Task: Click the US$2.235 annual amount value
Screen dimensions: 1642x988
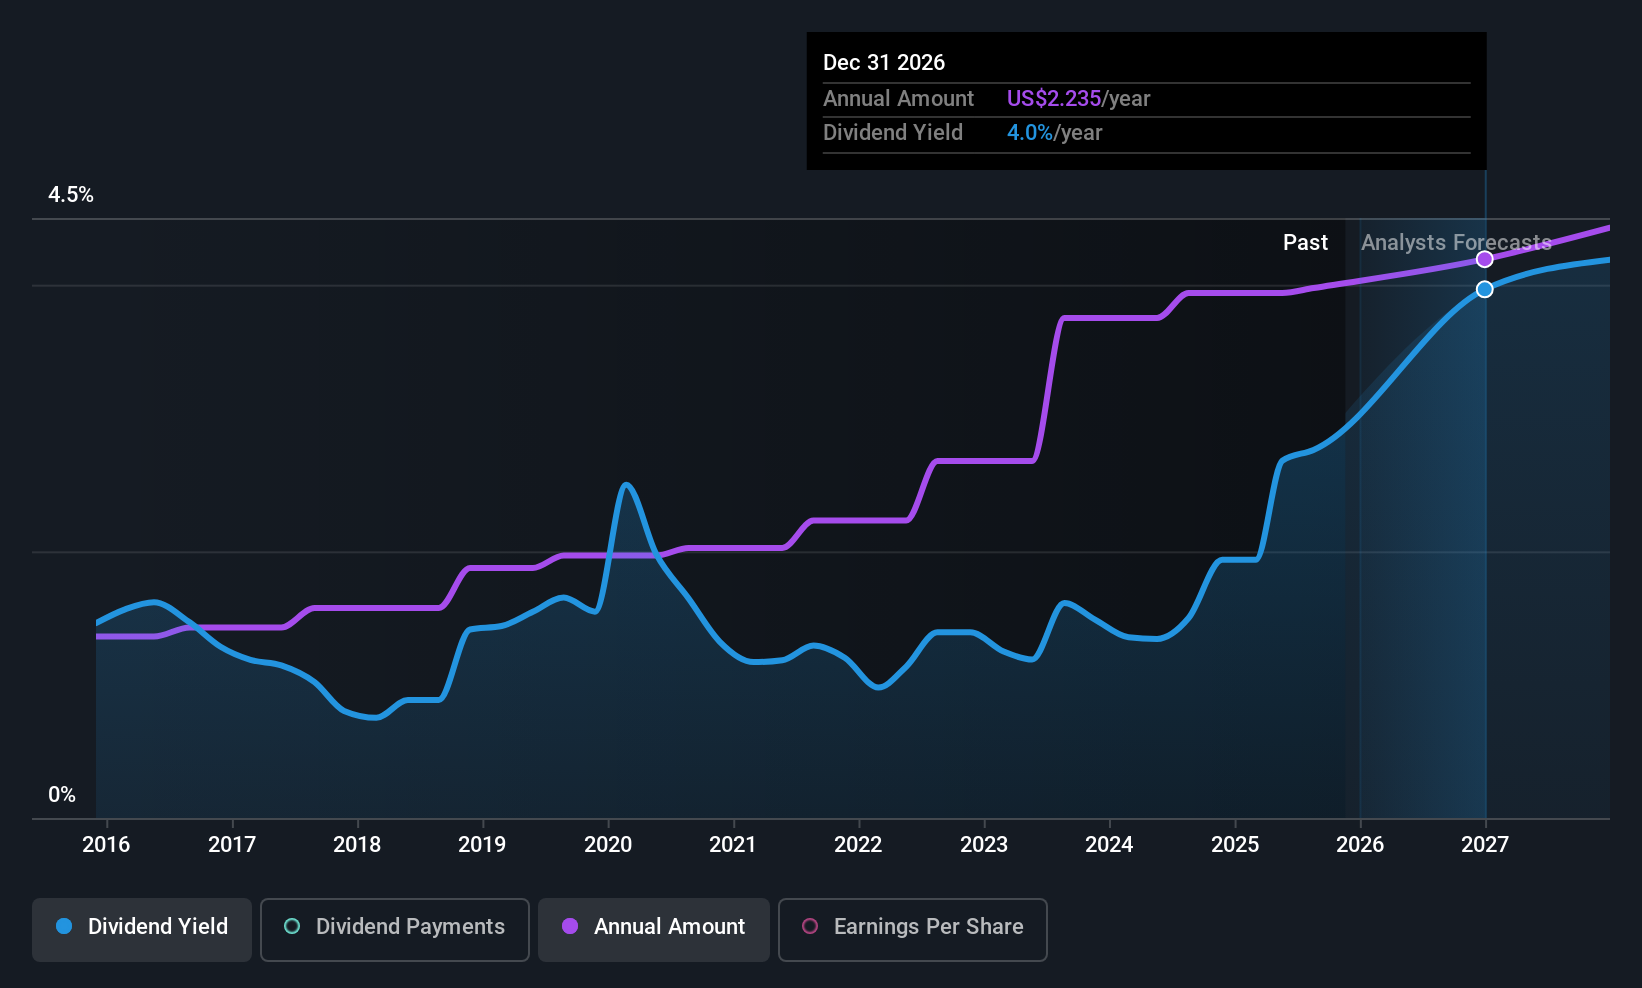Action: (1053, 99)
